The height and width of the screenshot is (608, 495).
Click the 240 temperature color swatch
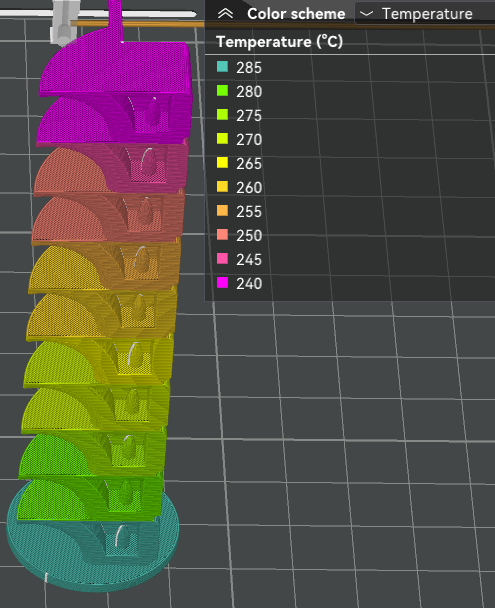pos(222,283)
